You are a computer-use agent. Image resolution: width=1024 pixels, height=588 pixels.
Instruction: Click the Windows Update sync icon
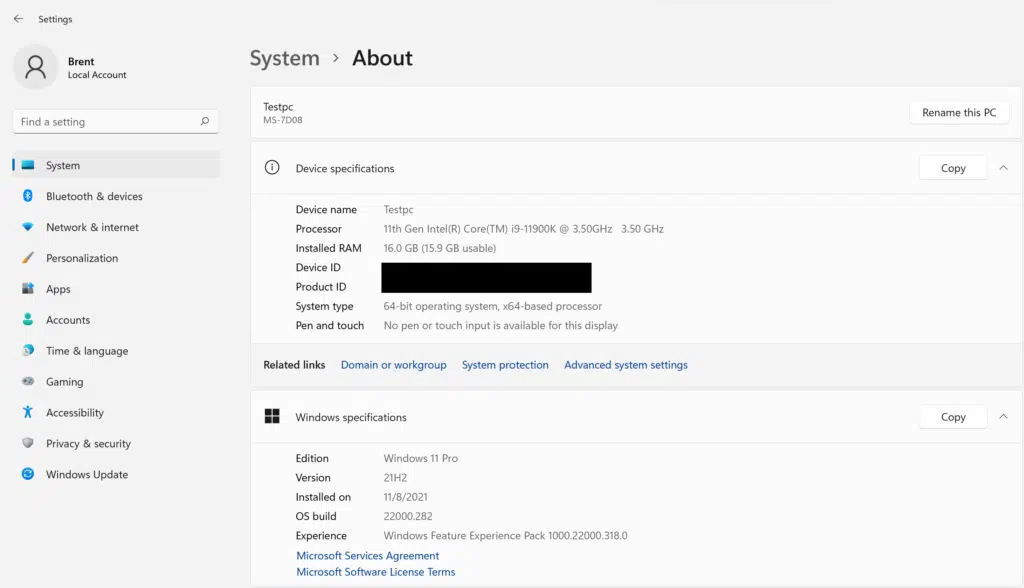click(x=27, y=474)
